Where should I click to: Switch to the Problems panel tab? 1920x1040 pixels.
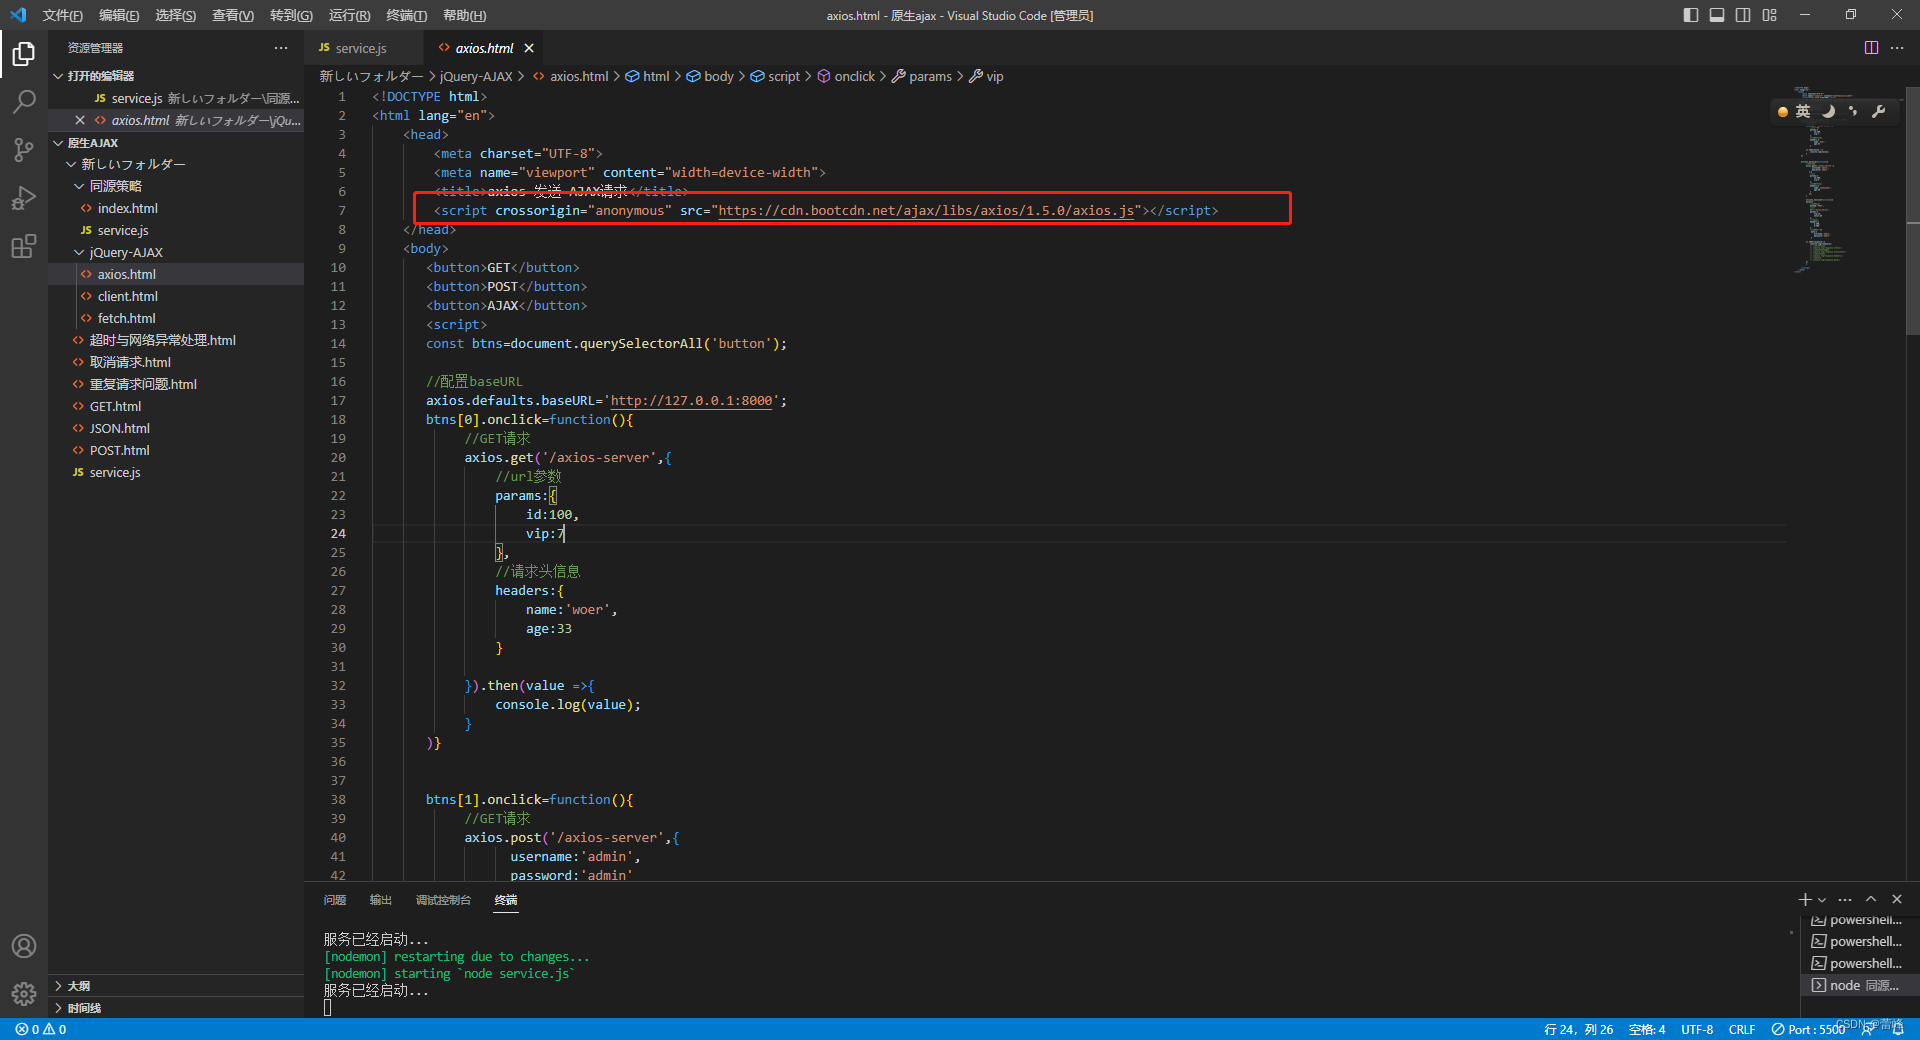click(335, 900)
